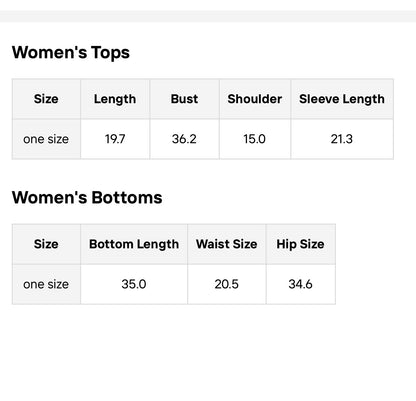Select the Waist Size column header
The width and height of the screenshot is (416, 401).
pos(227,244)
